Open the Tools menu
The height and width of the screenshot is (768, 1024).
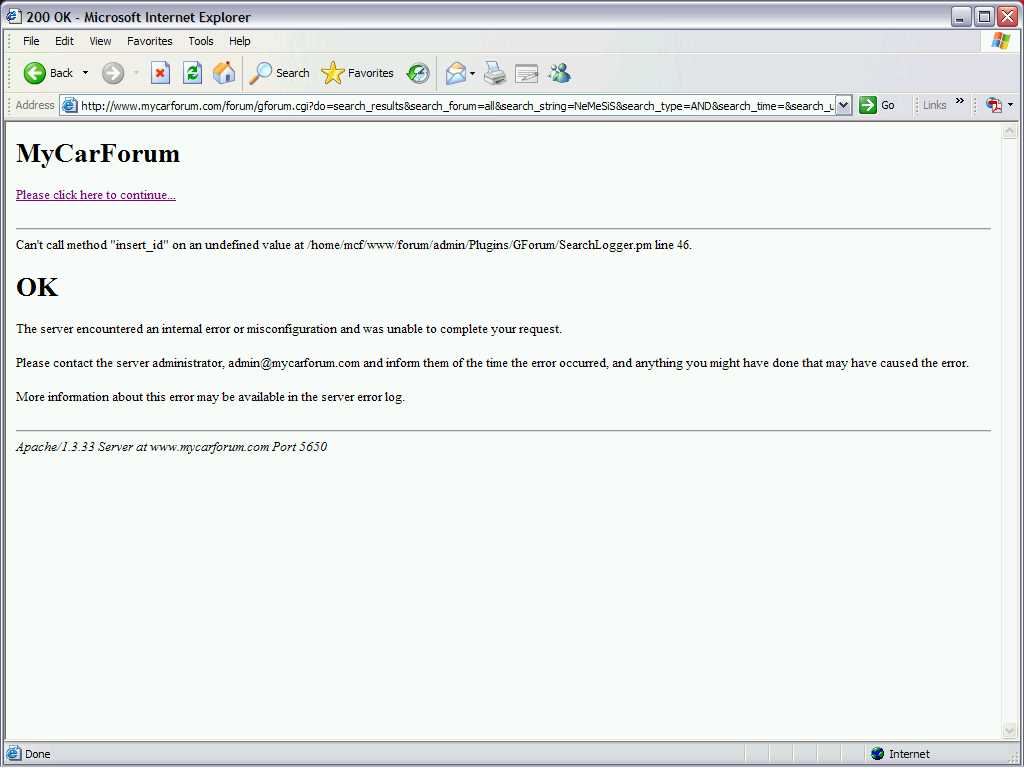pos(201,41)
